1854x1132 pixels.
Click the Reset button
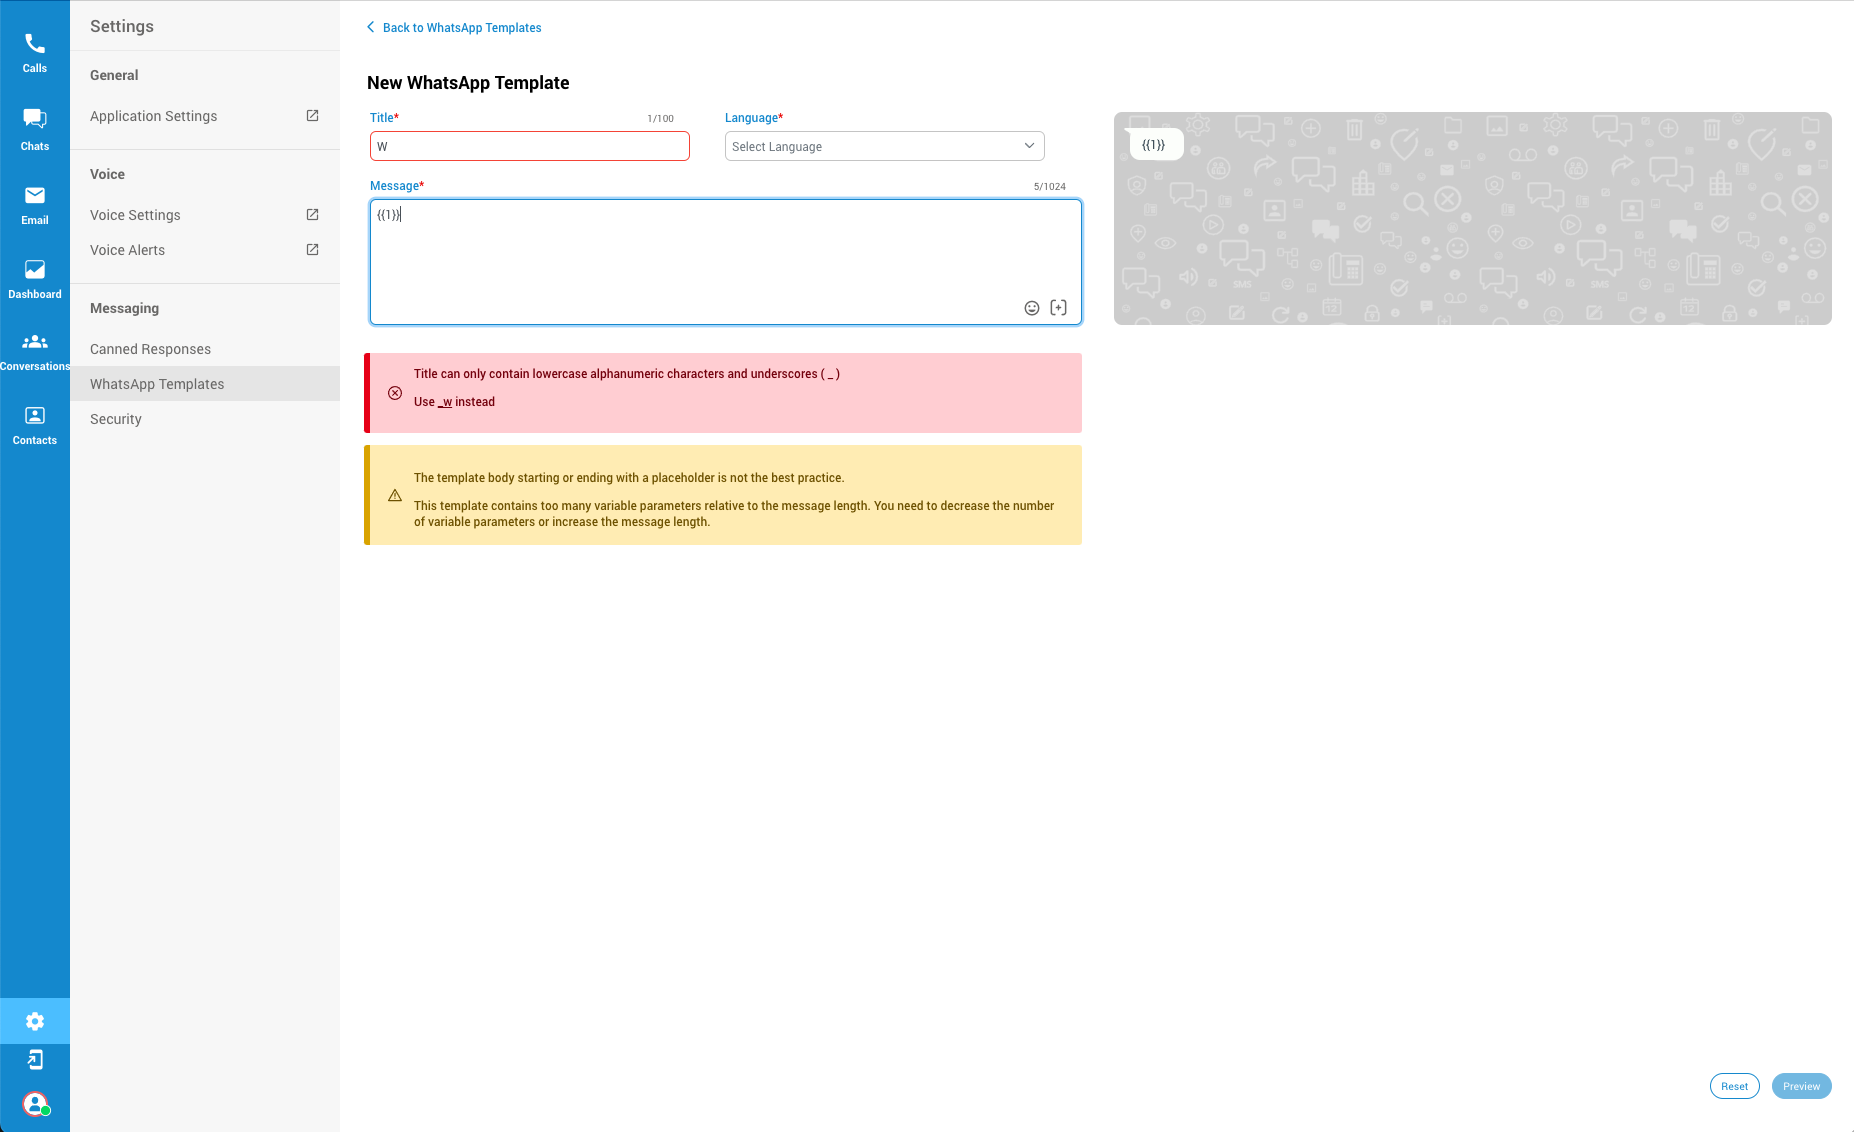[1735, 1086]
